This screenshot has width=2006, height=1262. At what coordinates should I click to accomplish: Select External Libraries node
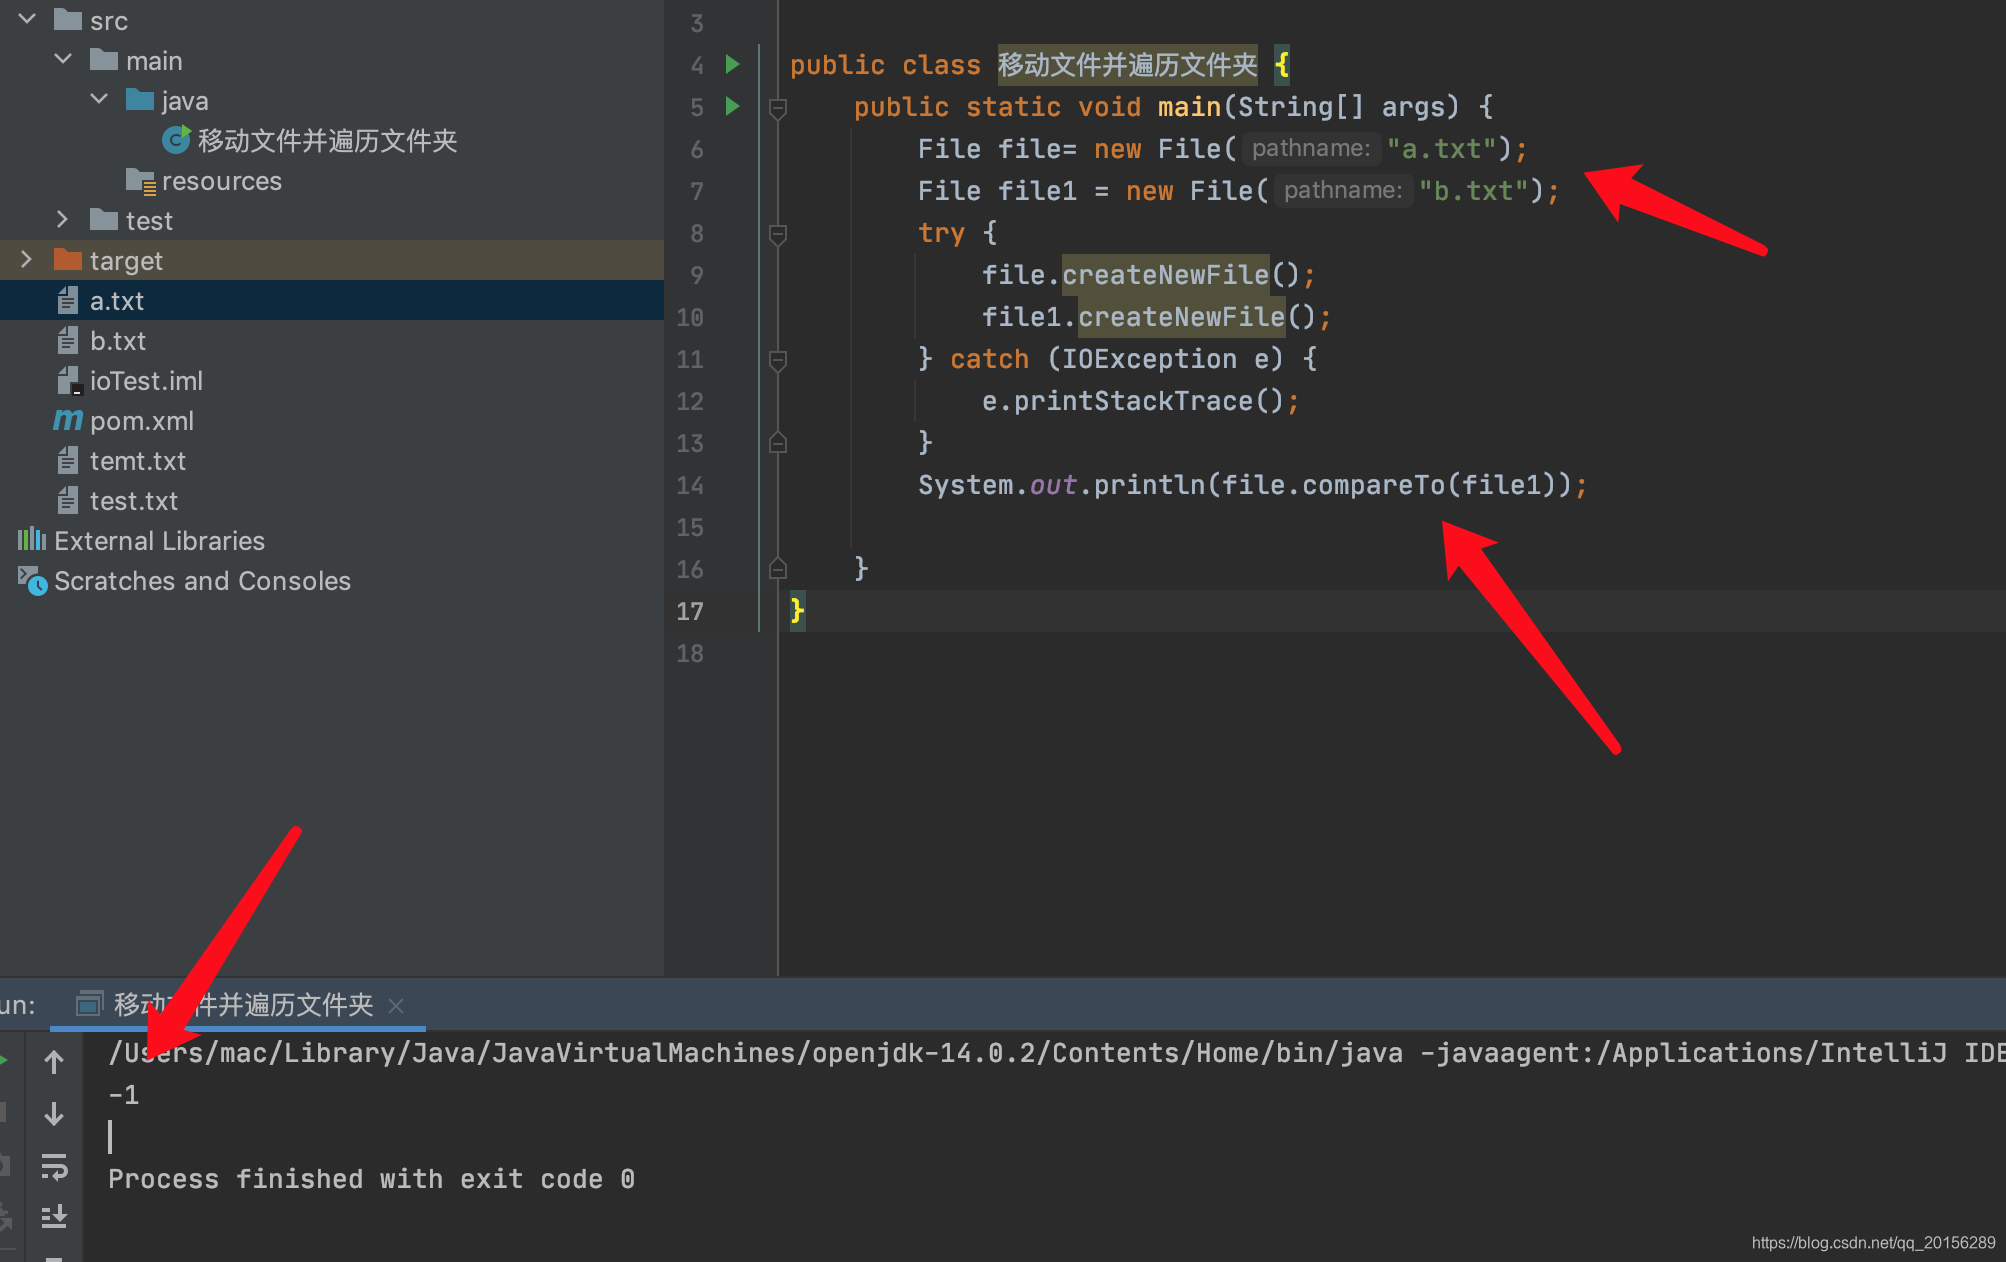(159, 540)
